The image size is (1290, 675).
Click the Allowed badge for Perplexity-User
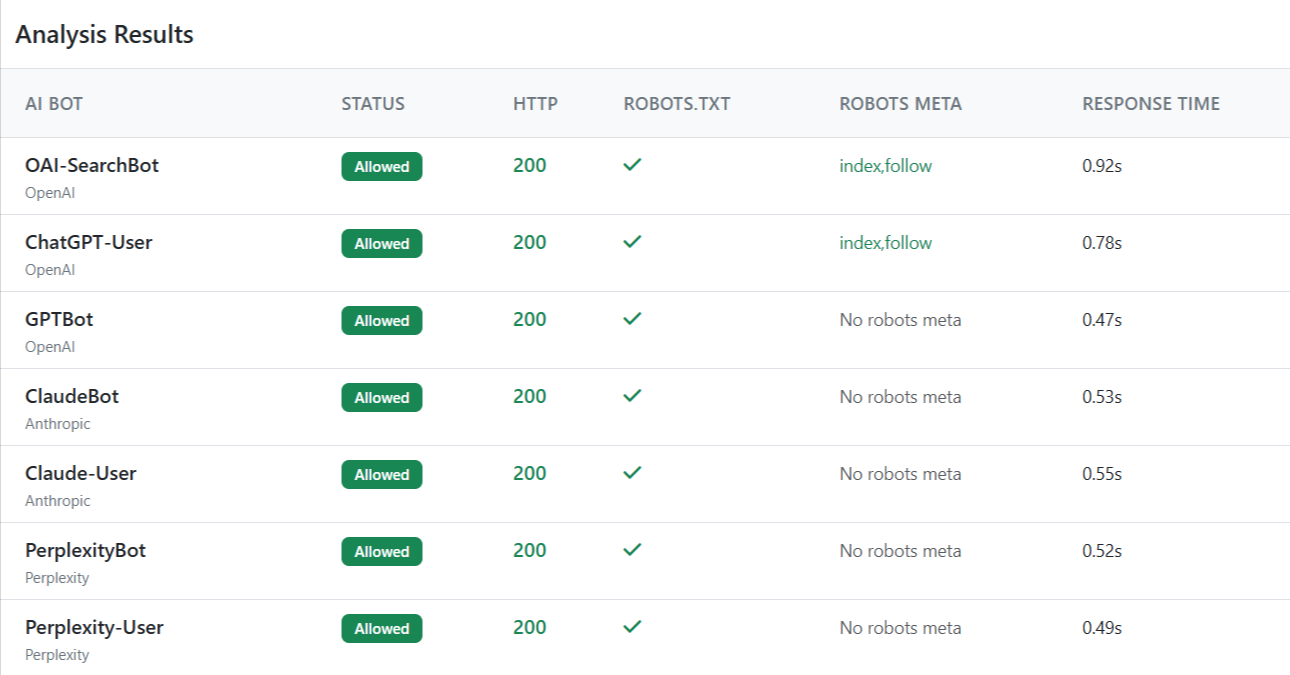pyautogui.click(x=381, y=629)
